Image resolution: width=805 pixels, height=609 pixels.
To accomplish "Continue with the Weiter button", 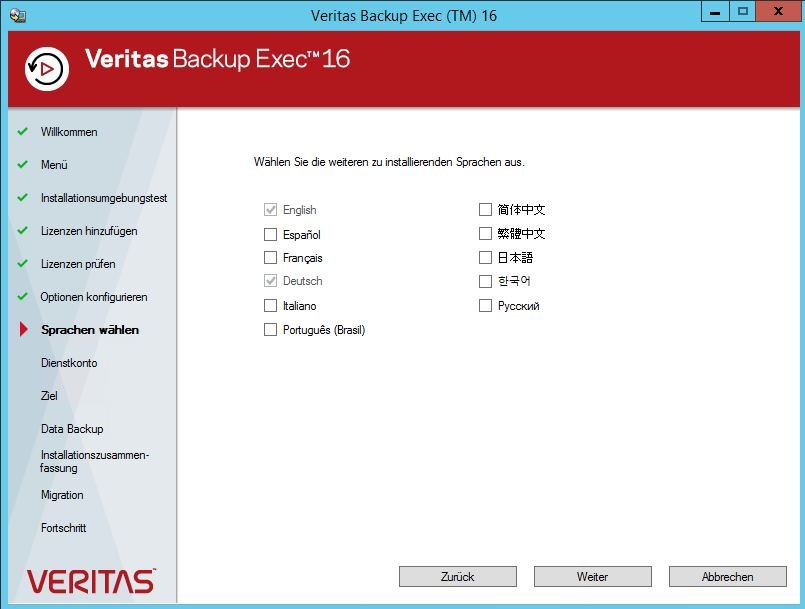I will pos(592,577).
